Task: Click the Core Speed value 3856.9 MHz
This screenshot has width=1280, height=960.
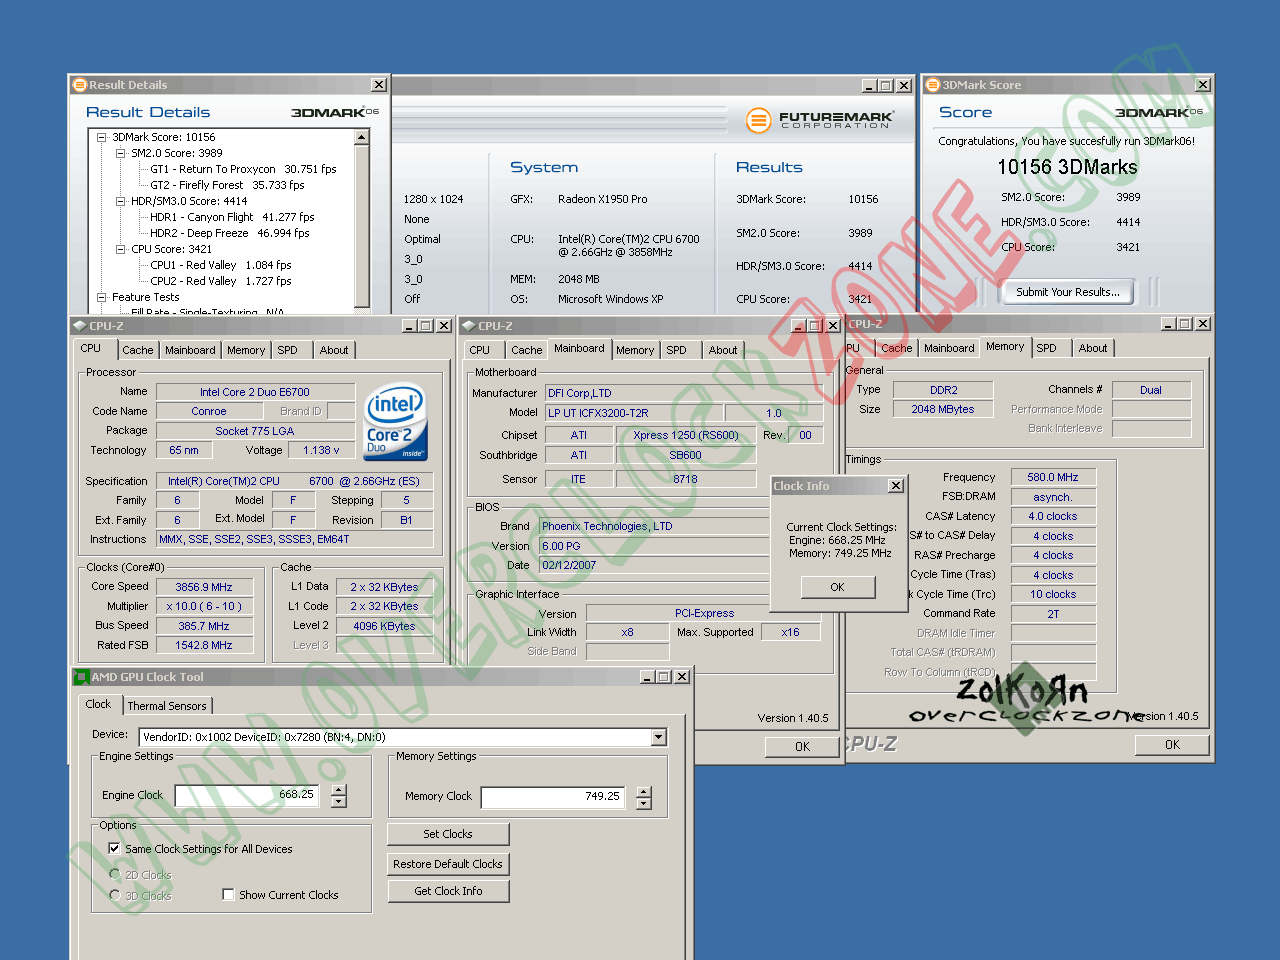Action: point(204,587)
